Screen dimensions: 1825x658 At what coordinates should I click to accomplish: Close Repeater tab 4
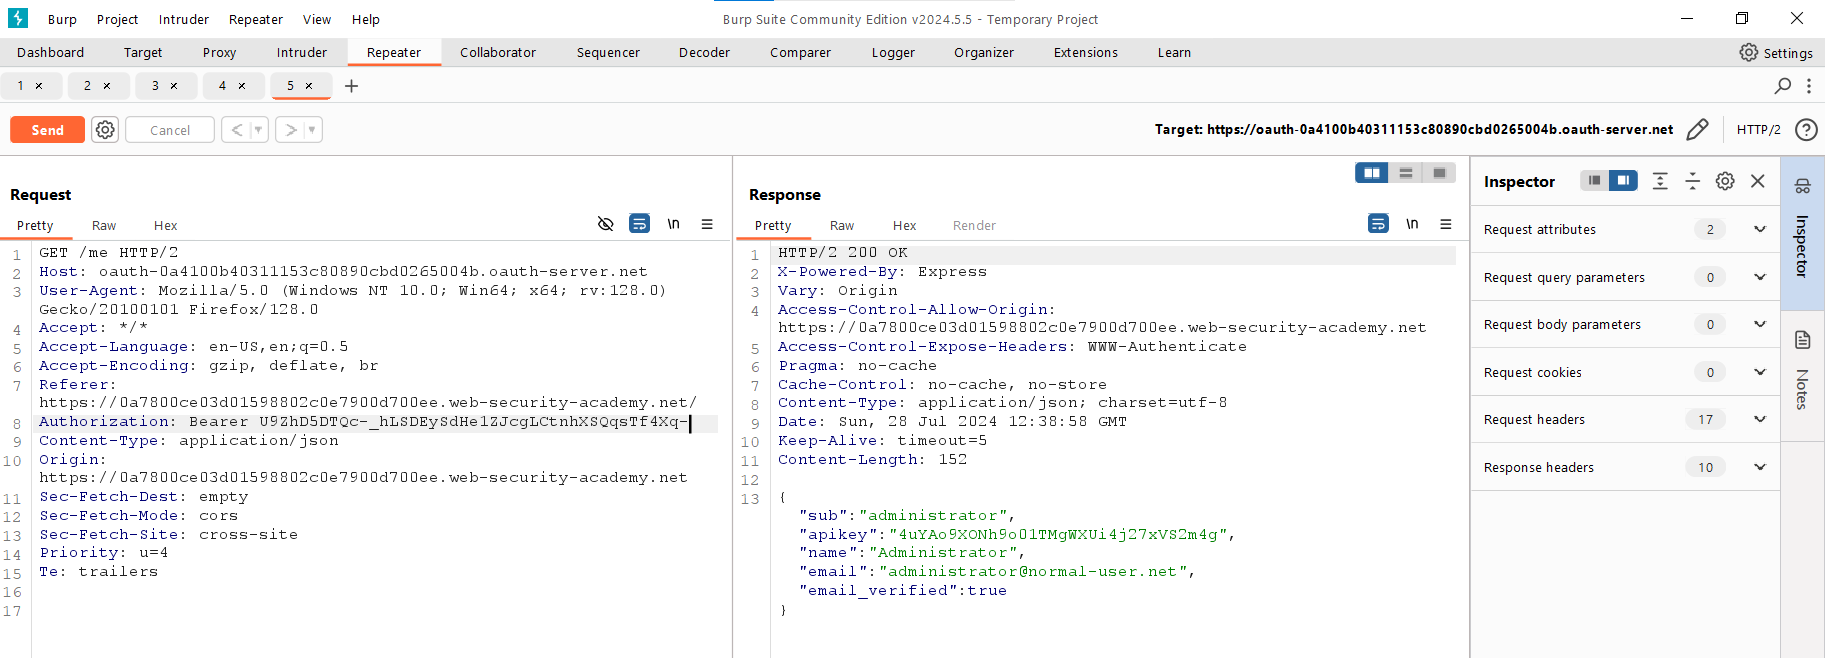(242, 86)
